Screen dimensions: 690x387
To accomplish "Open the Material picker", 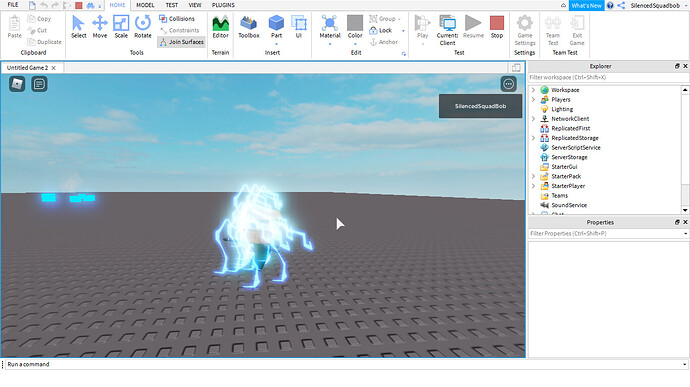I will tap(330, 27).
